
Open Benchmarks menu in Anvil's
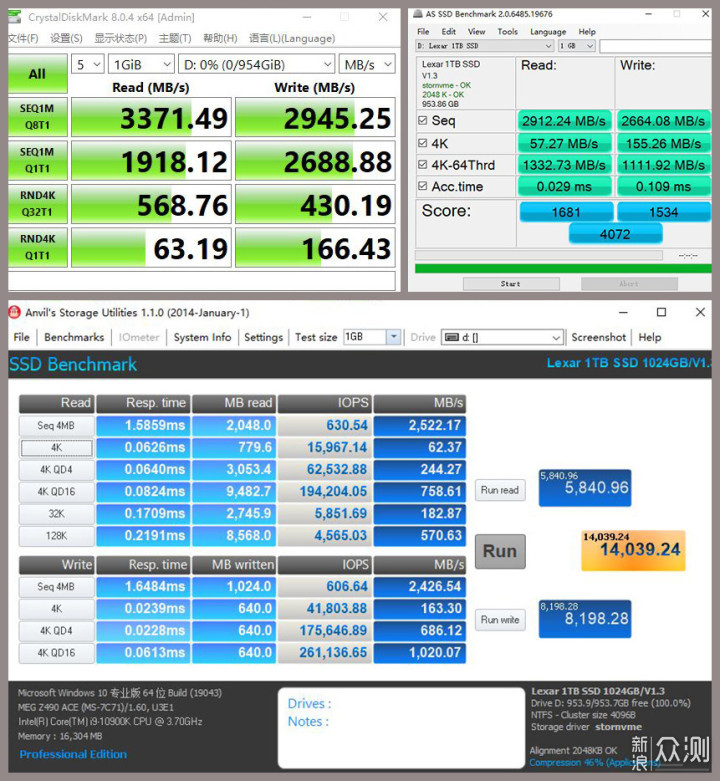(74, 337)
